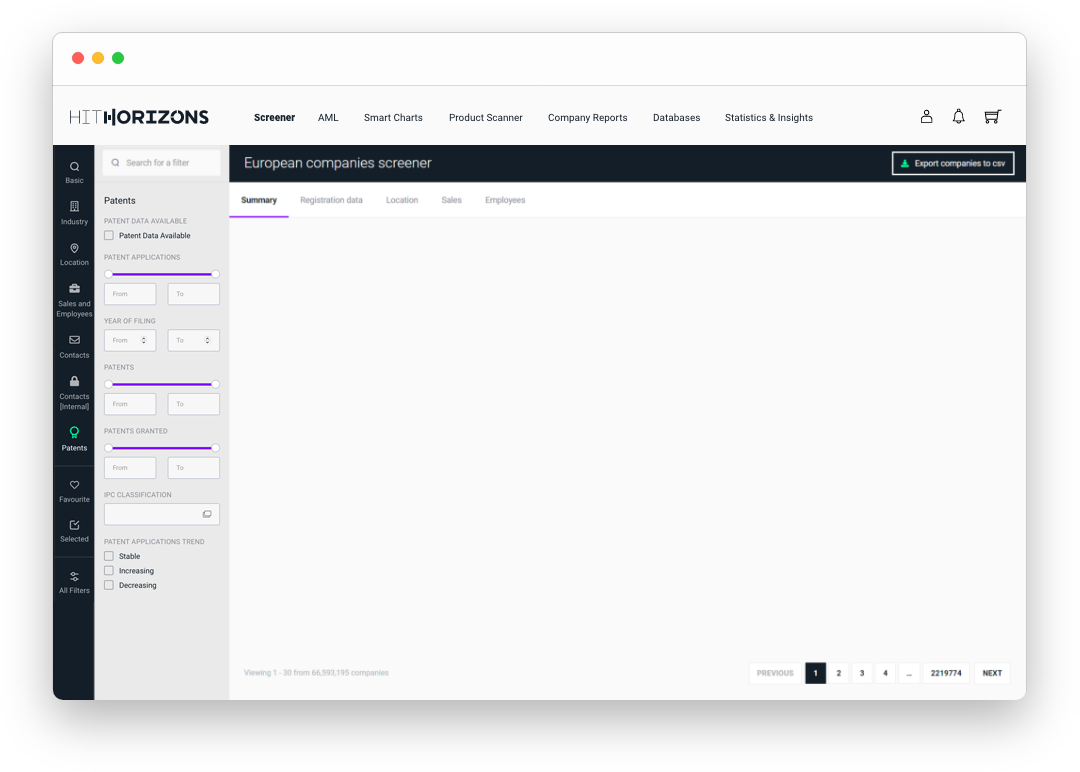The image size is (1080, 772).
Task: Switch to the Sales tab
Action: [452, 200]
